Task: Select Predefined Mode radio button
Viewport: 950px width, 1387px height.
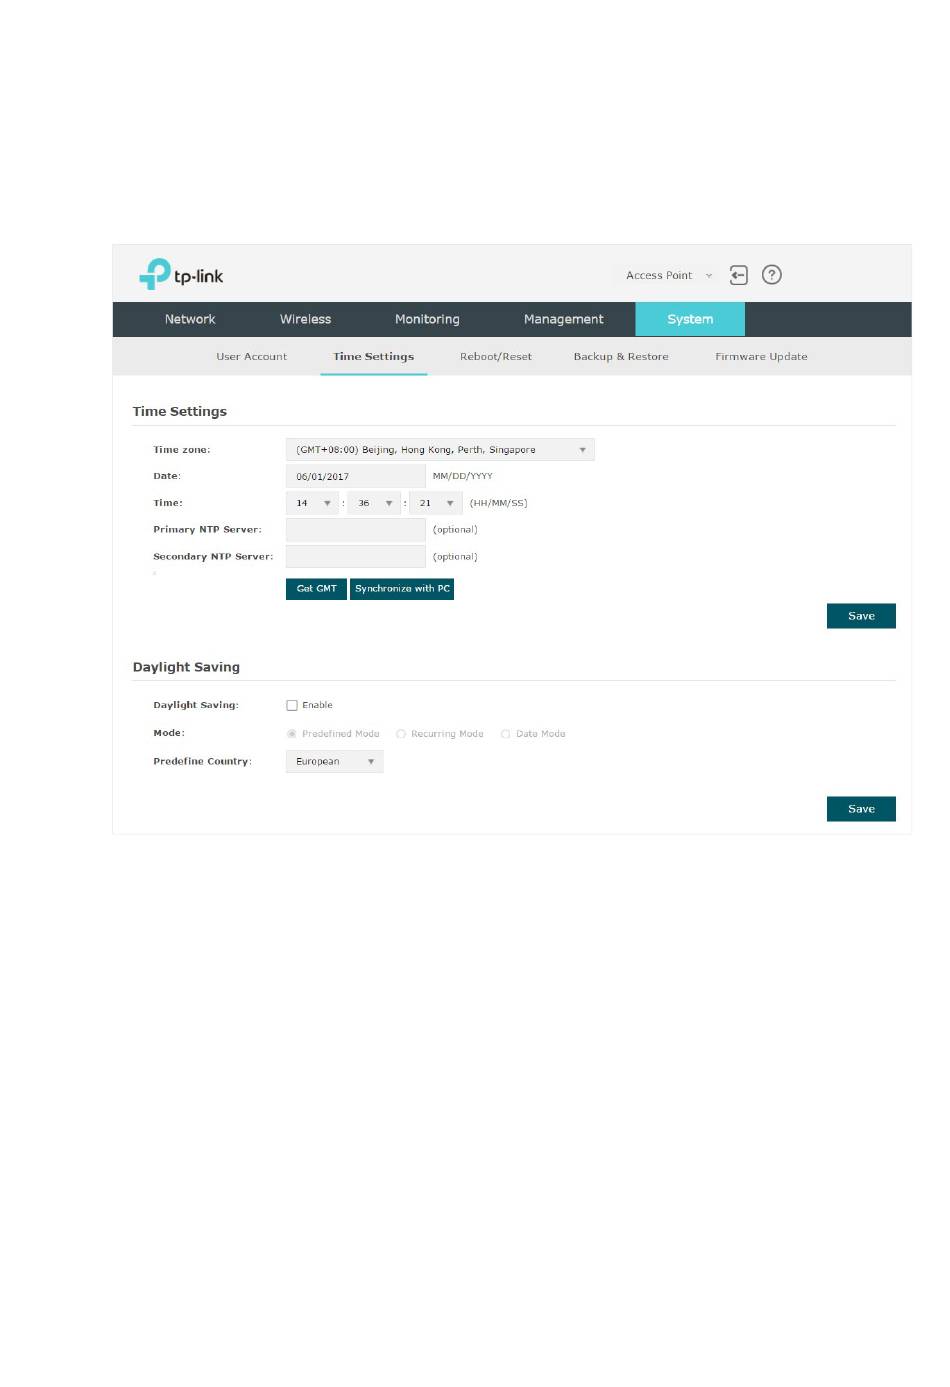Action: coord(292,734)
